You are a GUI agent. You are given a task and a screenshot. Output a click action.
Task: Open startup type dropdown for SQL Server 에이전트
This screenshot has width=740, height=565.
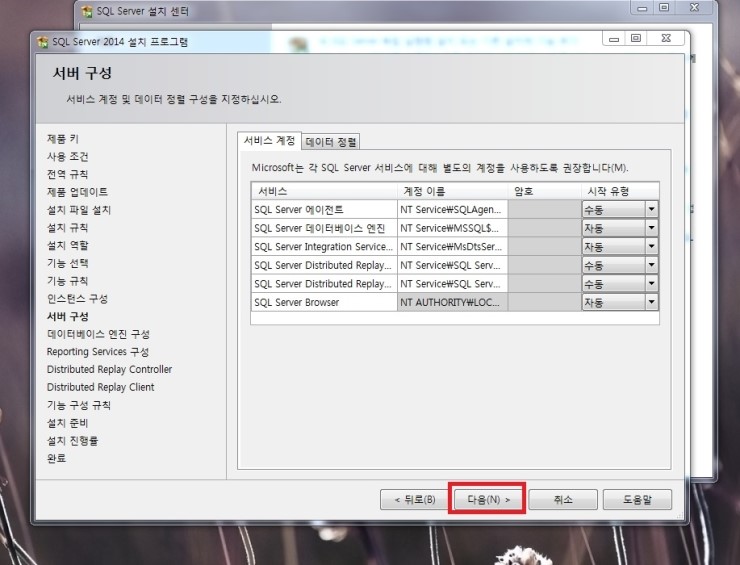pos(651,209)
